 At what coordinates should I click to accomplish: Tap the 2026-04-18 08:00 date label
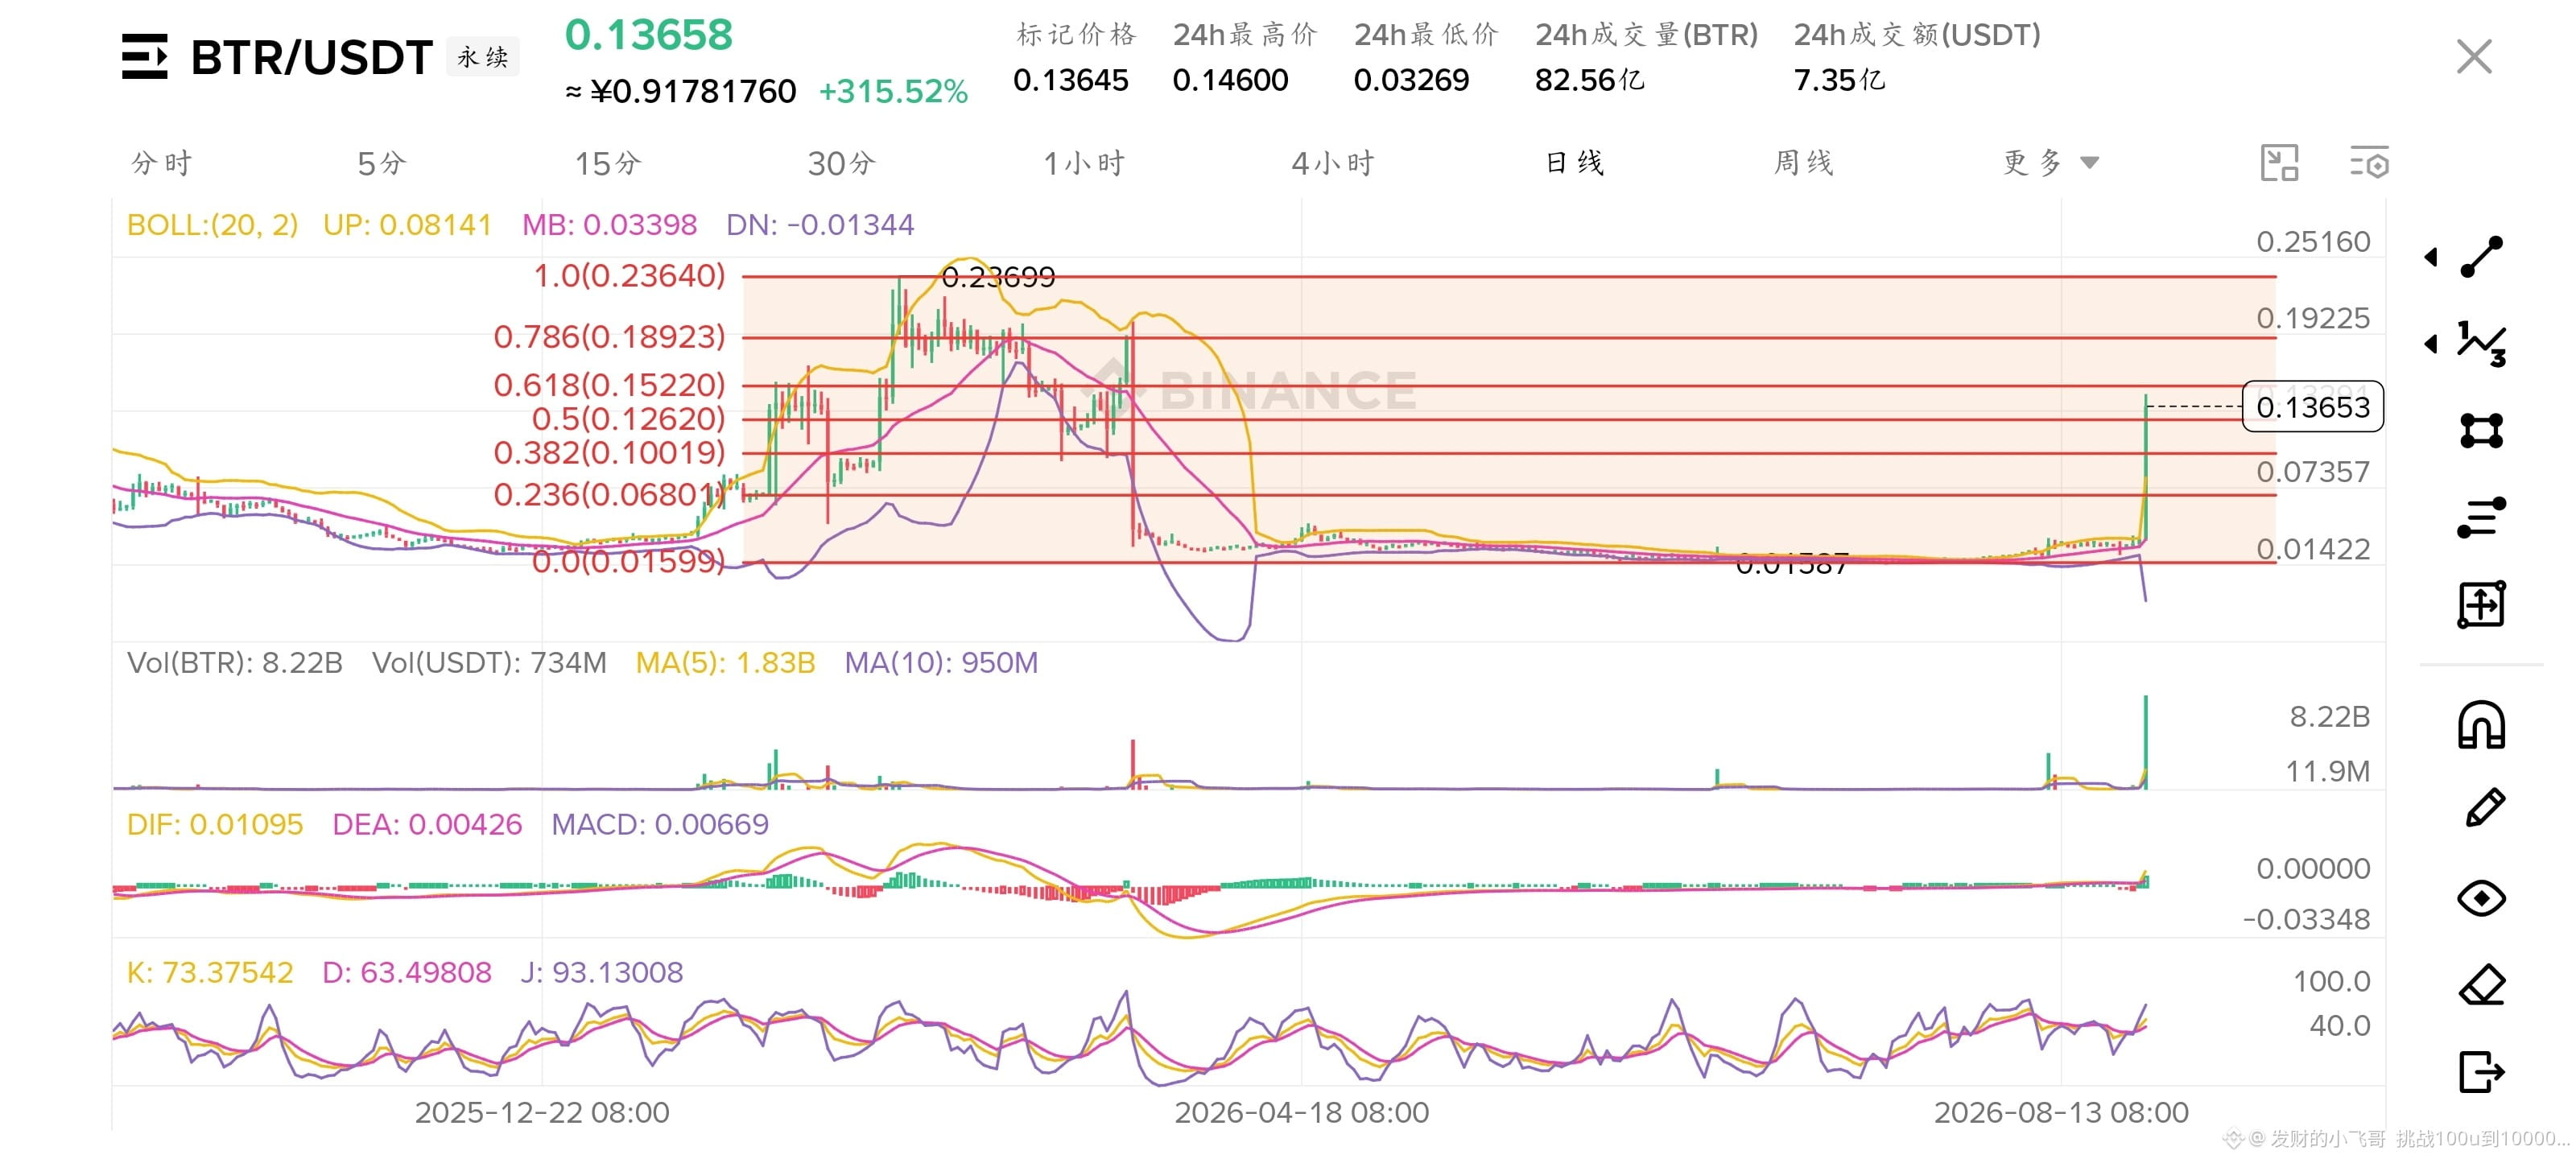point(1301,1113)
